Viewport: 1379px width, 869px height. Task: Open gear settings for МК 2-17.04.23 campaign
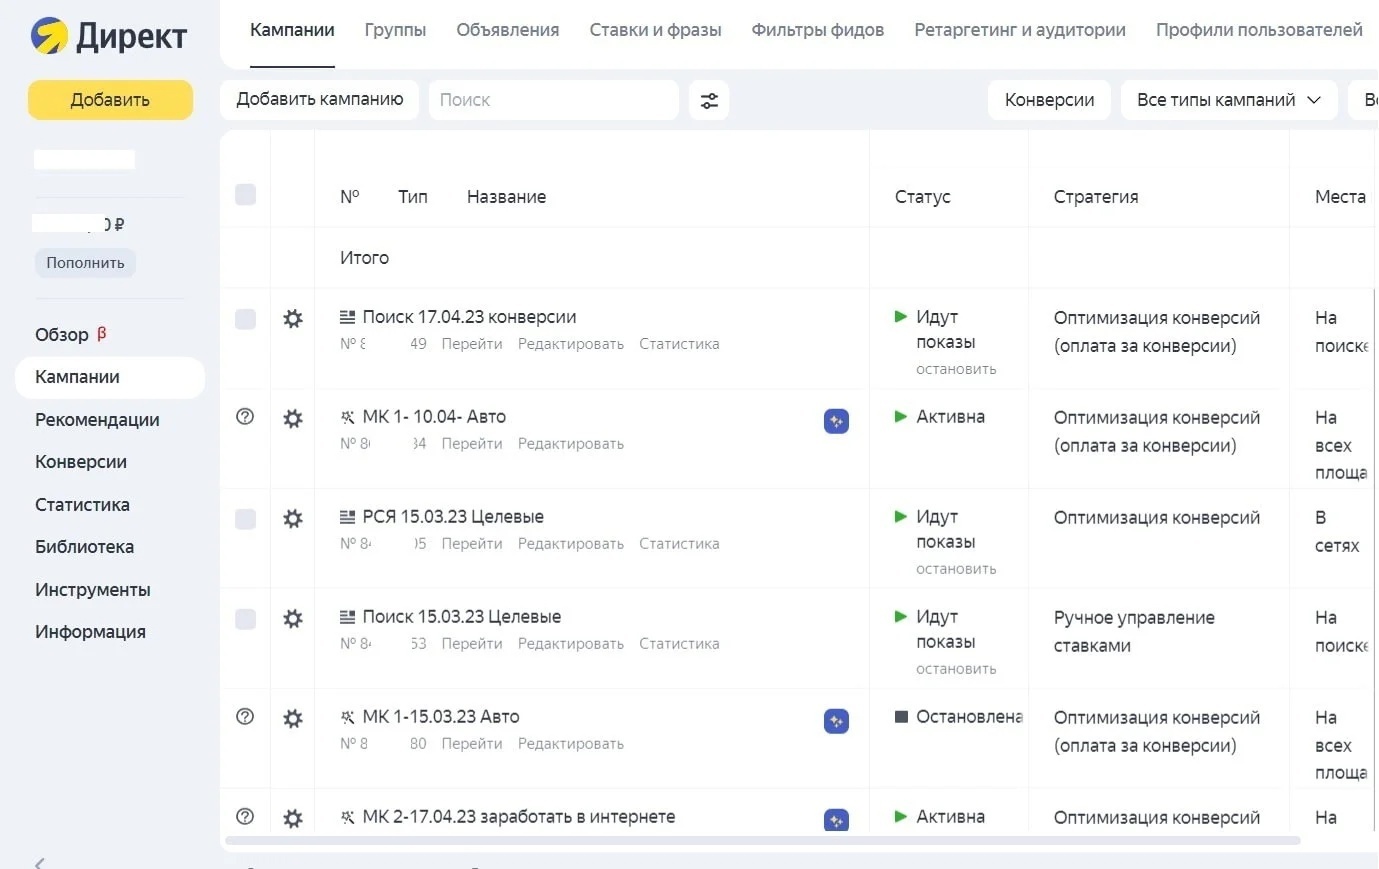coord(293,819)
